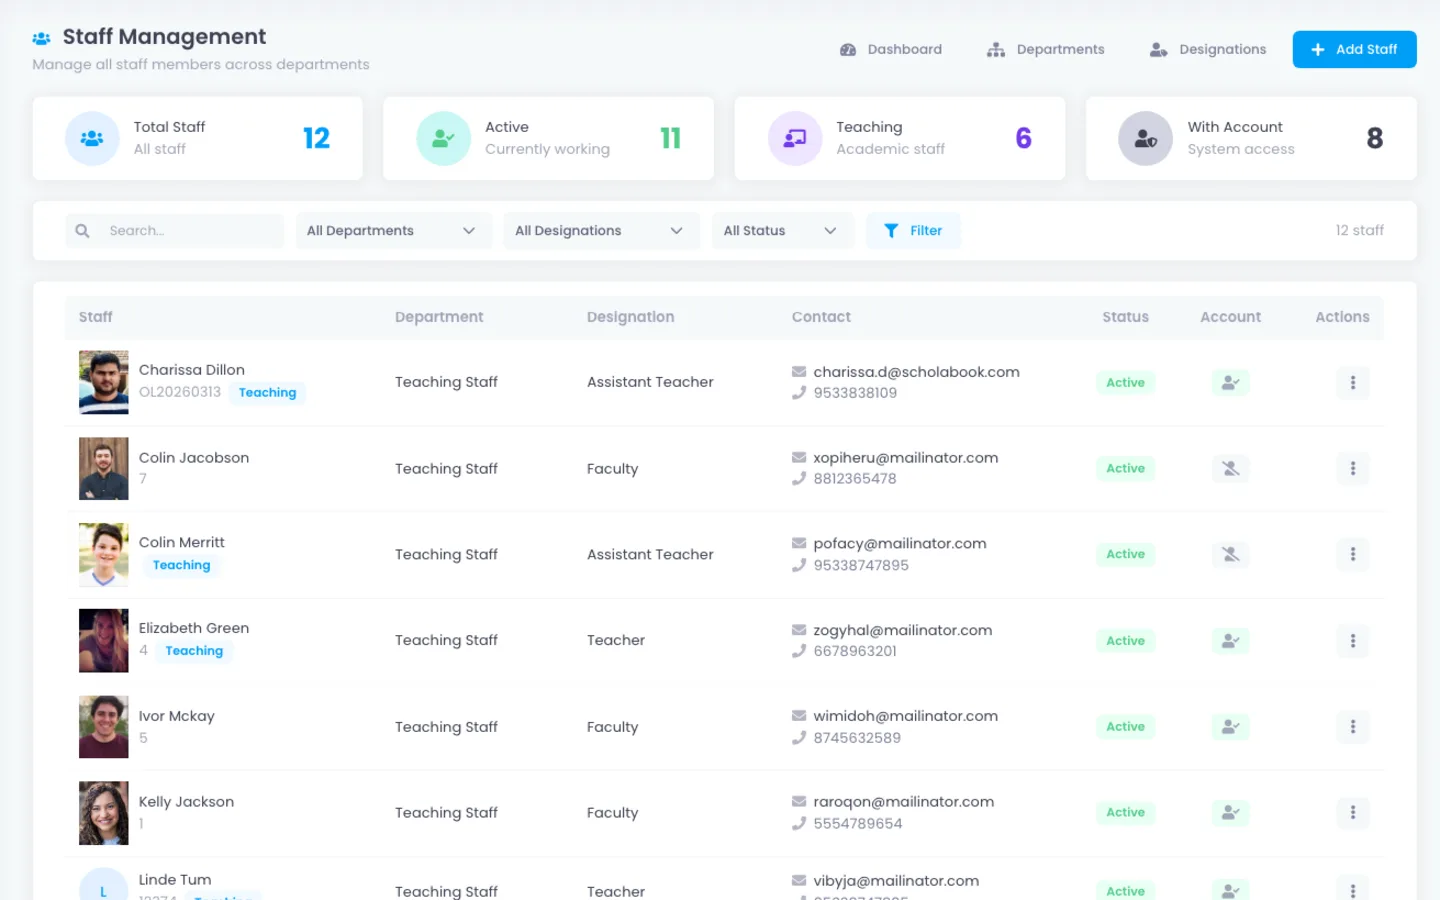
Task: Click Charissa Dillon's profile photo
Action: pyautogui.click(x=104, y=382)
